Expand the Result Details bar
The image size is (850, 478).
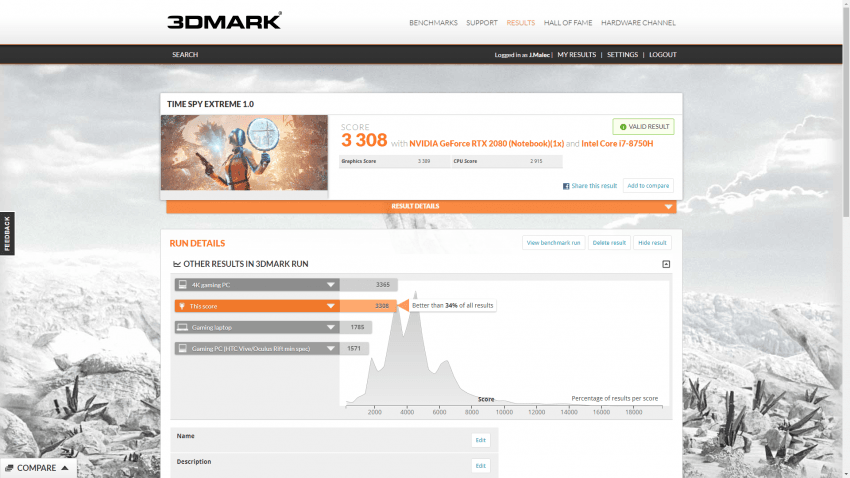(x=421, y=206)
